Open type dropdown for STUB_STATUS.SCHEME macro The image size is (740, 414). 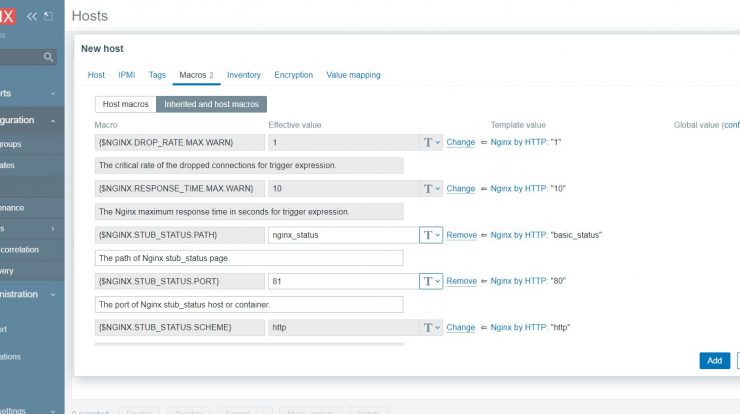pos(431,327)
